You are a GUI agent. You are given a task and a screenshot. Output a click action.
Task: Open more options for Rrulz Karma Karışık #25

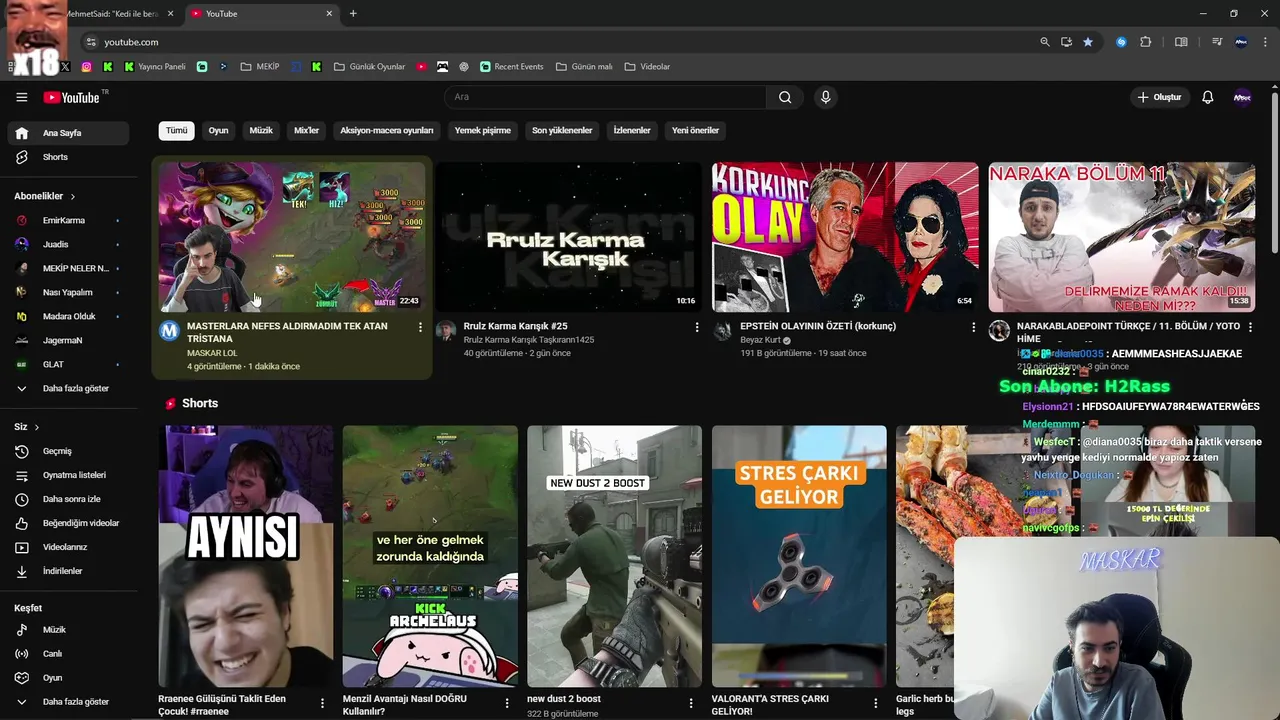(x=697, y=328)
